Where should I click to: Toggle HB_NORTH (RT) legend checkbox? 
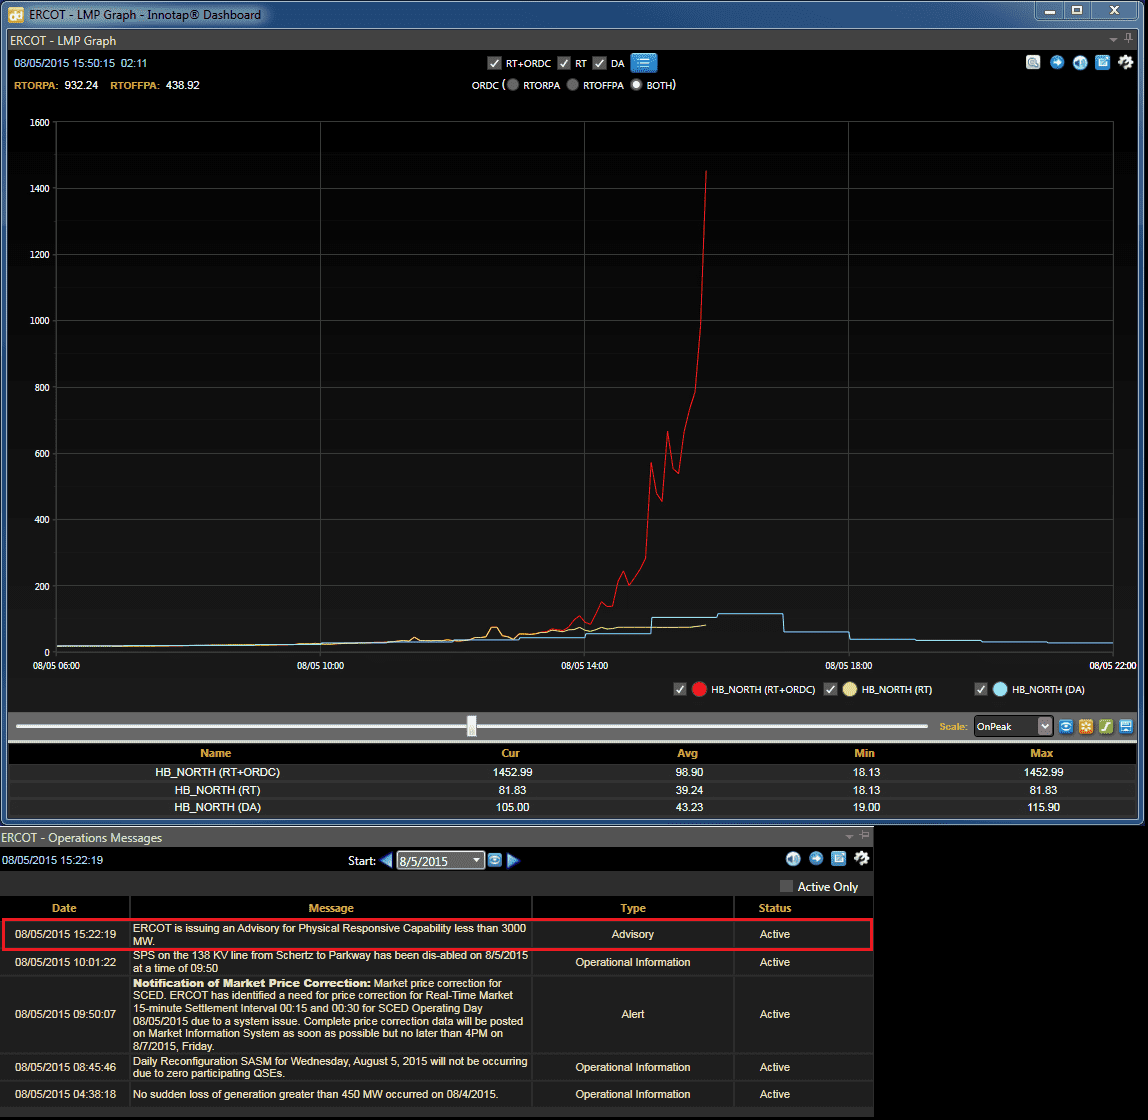(x=830, y=689)
